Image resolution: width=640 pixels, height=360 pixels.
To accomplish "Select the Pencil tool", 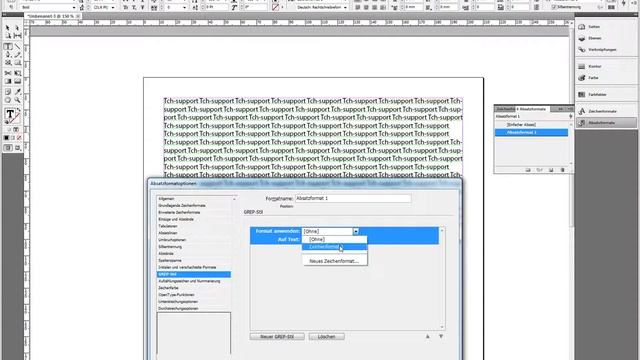I will [x=17, y=54].
